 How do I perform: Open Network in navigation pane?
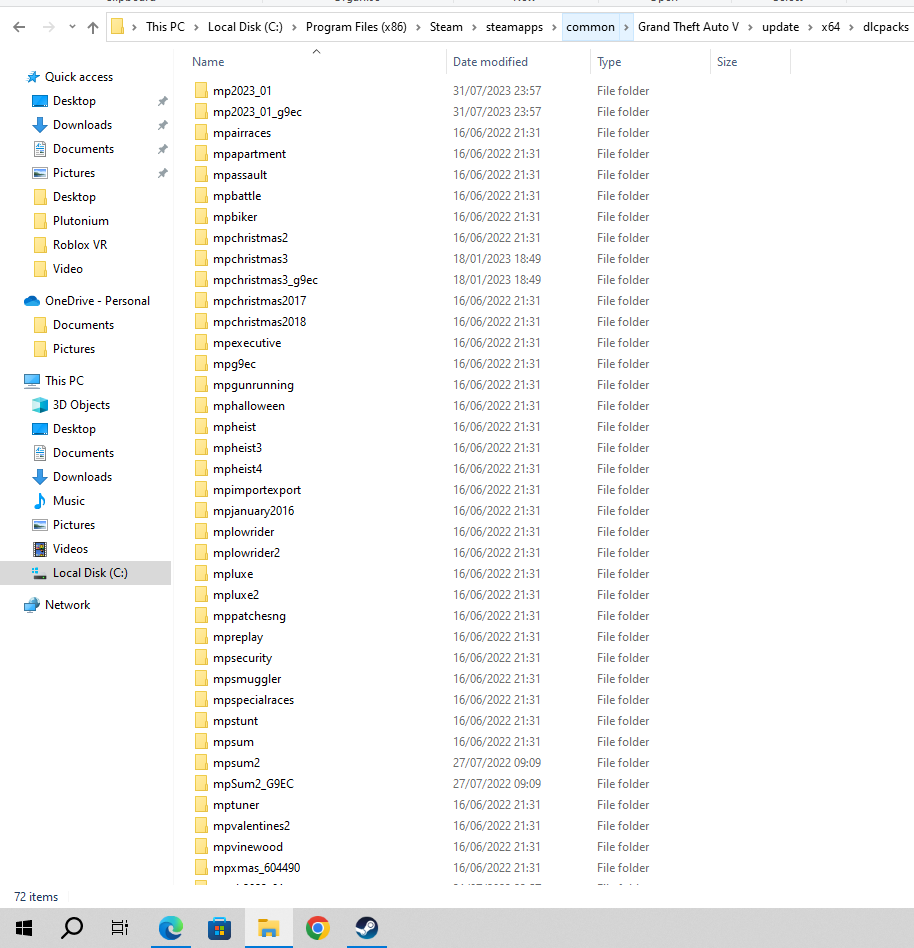coord(67,605)
